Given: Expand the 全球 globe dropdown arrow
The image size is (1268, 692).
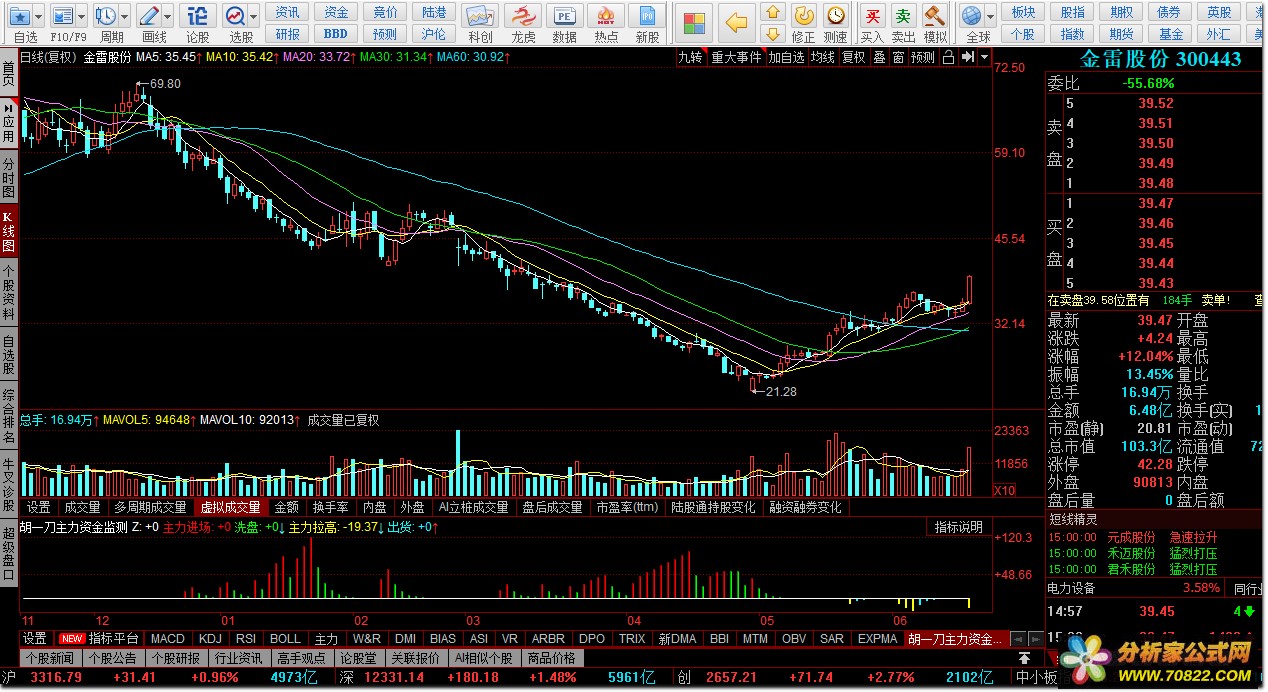Looking at the screenshot, I should pos(990,17).
